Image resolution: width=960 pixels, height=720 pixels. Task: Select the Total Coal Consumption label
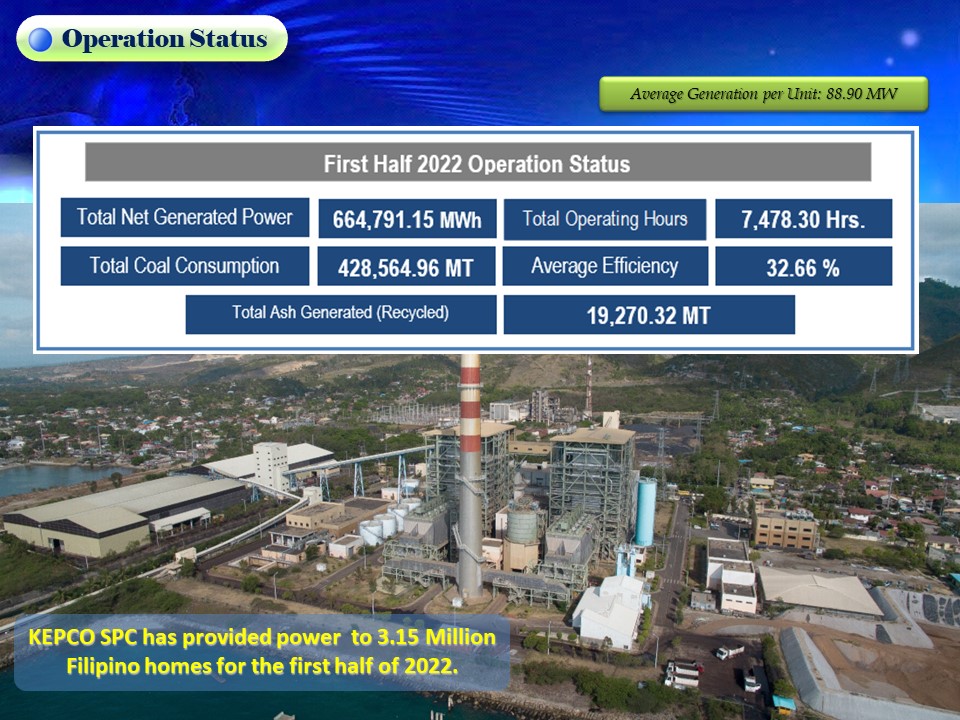184,266
